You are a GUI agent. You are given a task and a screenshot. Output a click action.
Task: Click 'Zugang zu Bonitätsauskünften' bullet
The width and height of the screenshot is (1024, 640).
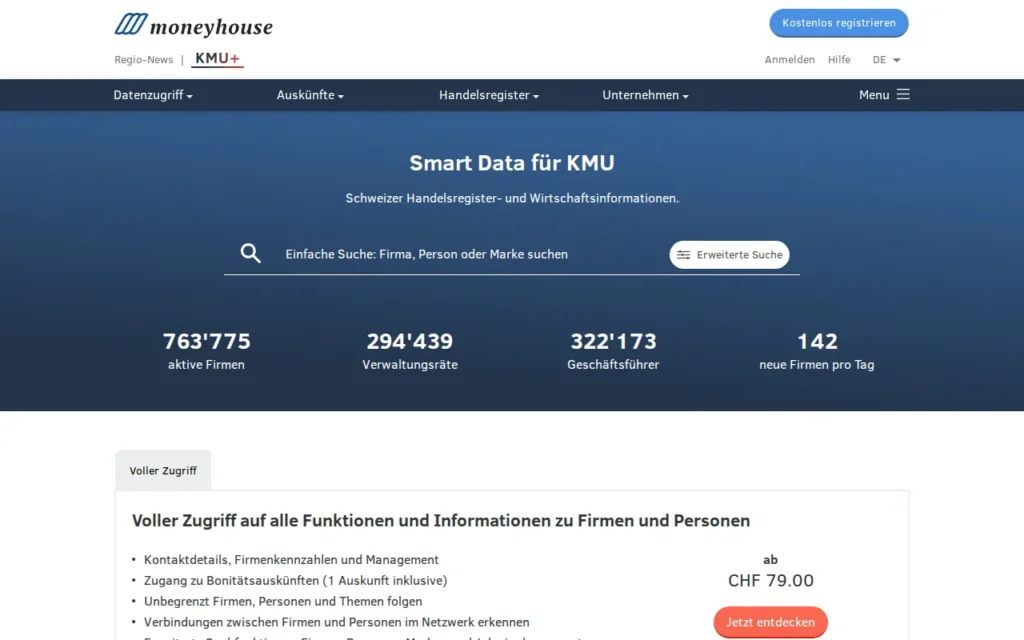tap(295, 581)
